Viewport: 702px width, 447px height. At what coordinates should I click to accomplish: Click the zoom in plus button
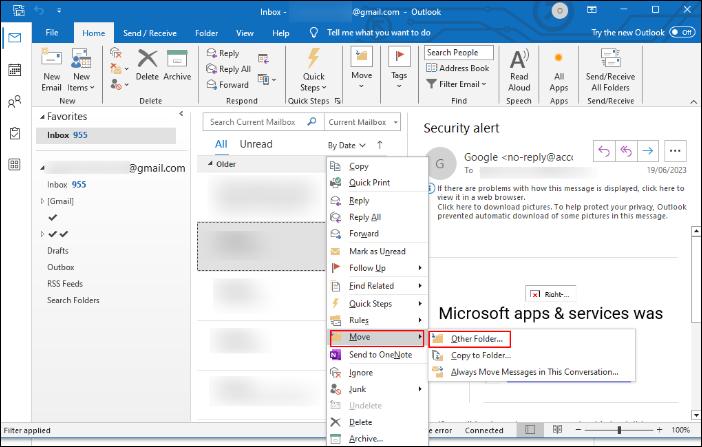659,430
